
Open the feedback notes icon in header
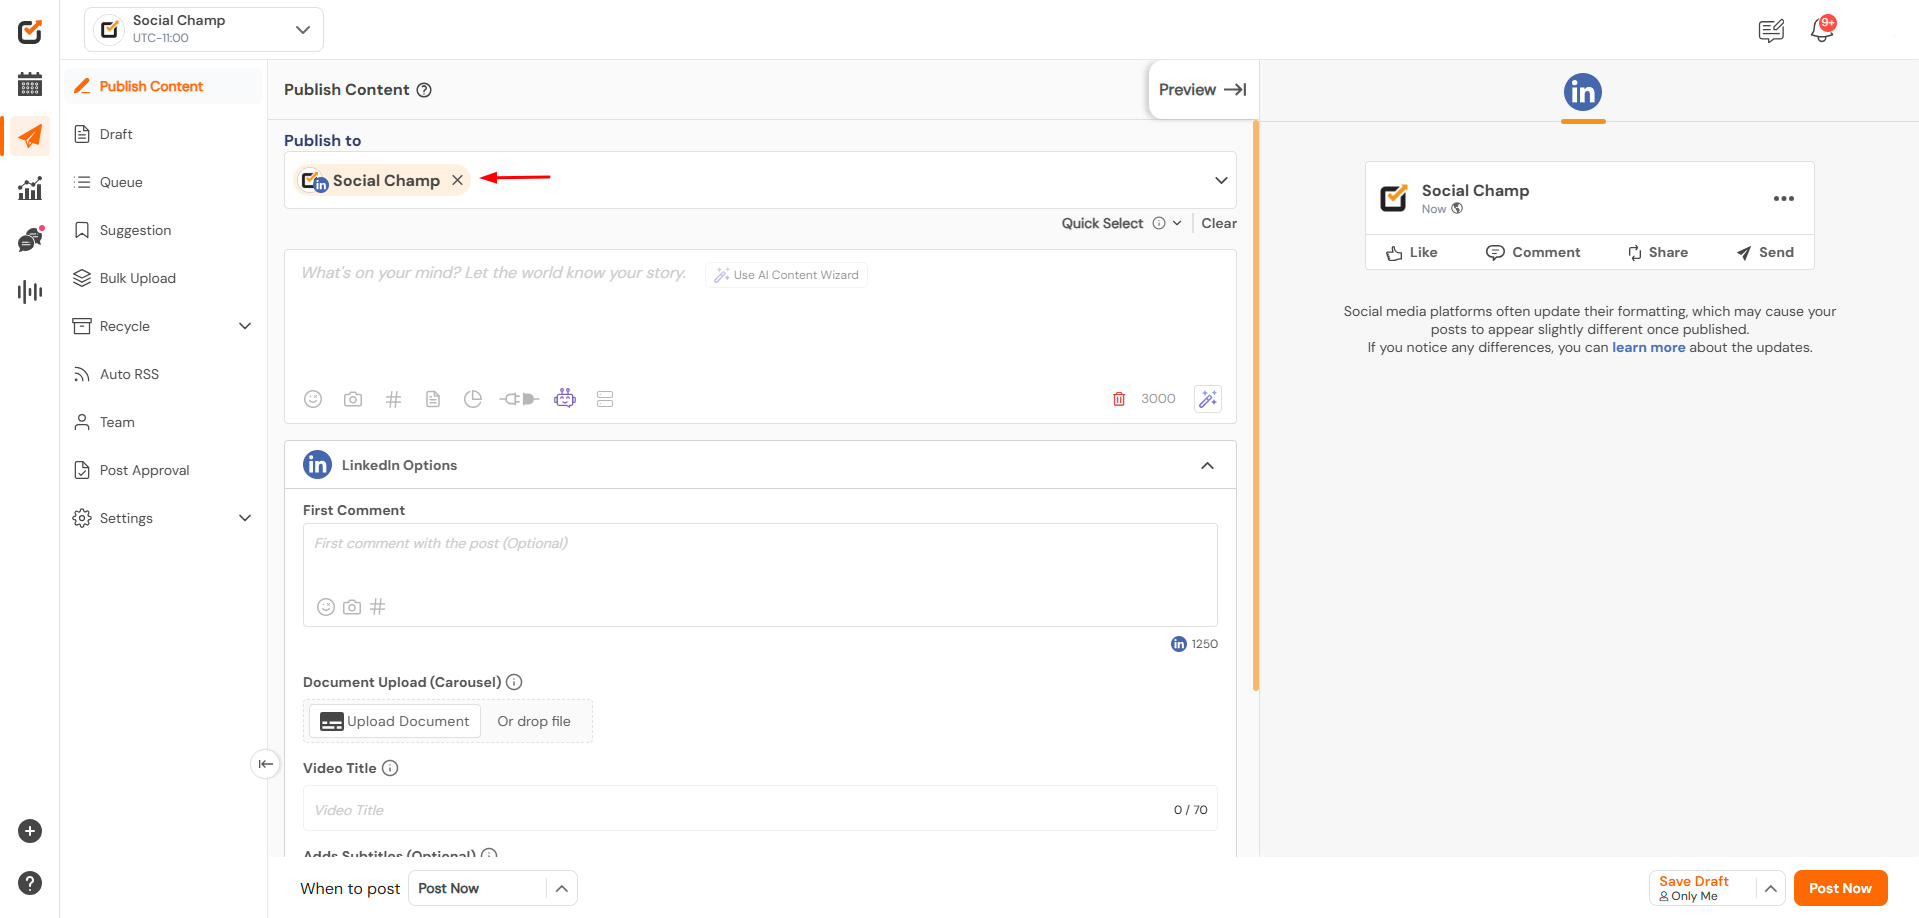tap(1771, 31)
